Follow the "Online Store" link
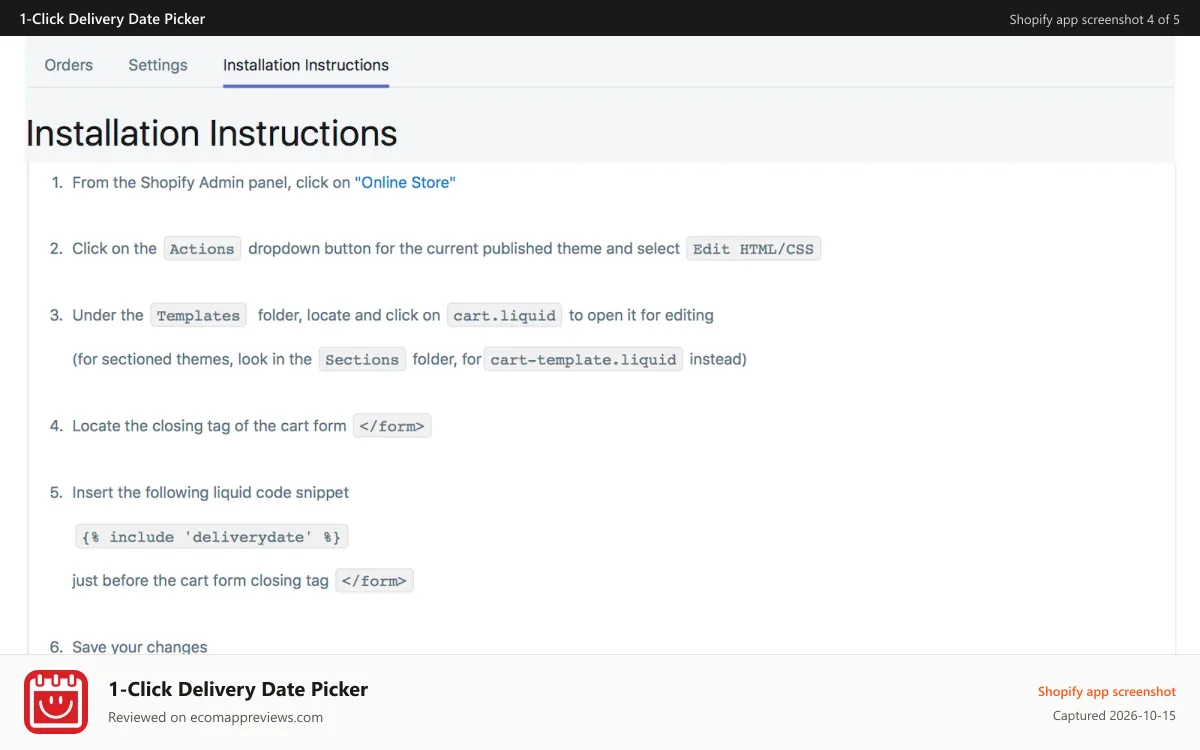This screenshot has width=1200, height=750. point(405,182)
